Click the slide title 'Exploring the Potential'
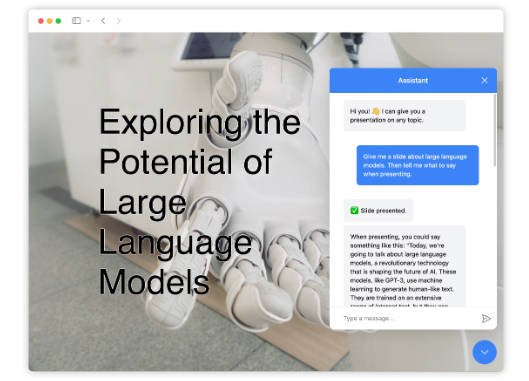529x381 pixels. click(x=199, y=201)
